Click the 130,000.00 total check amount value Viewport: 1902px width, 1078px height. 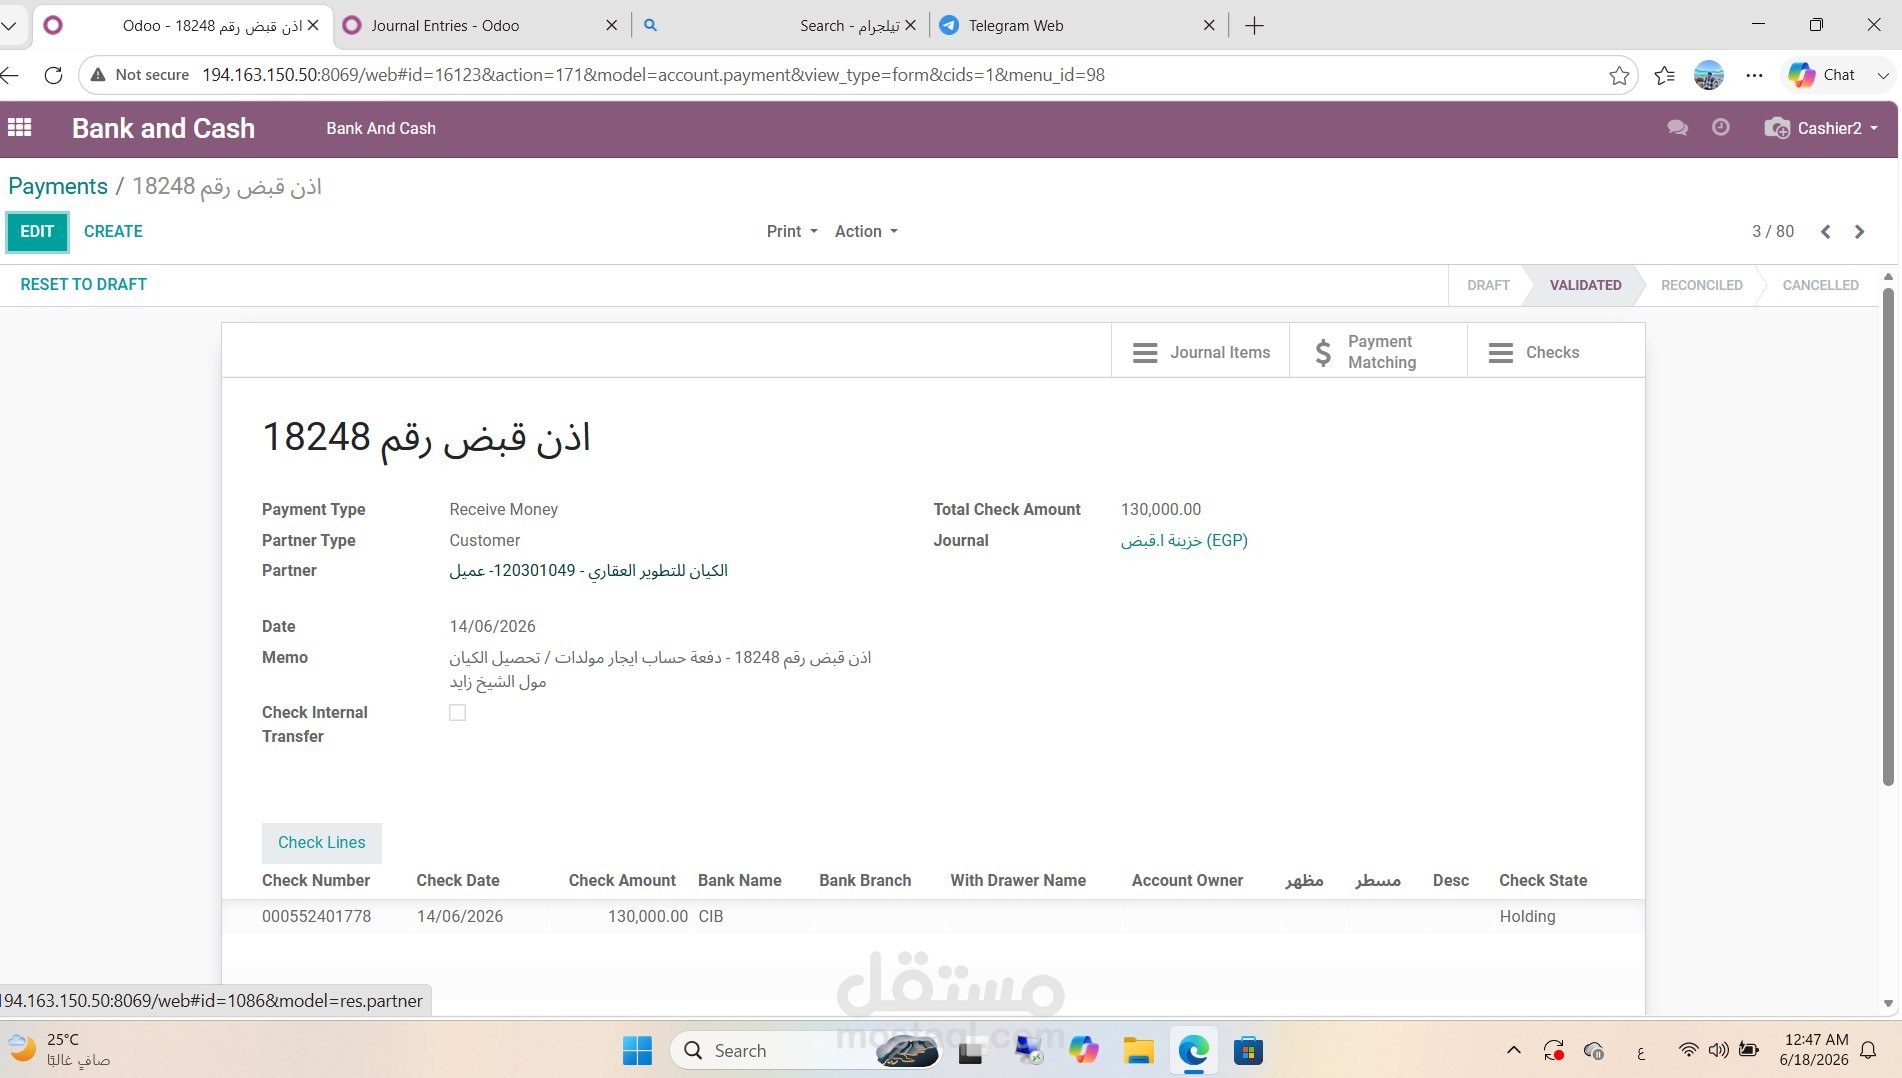pyautogui.click(x=1160, y=509)
